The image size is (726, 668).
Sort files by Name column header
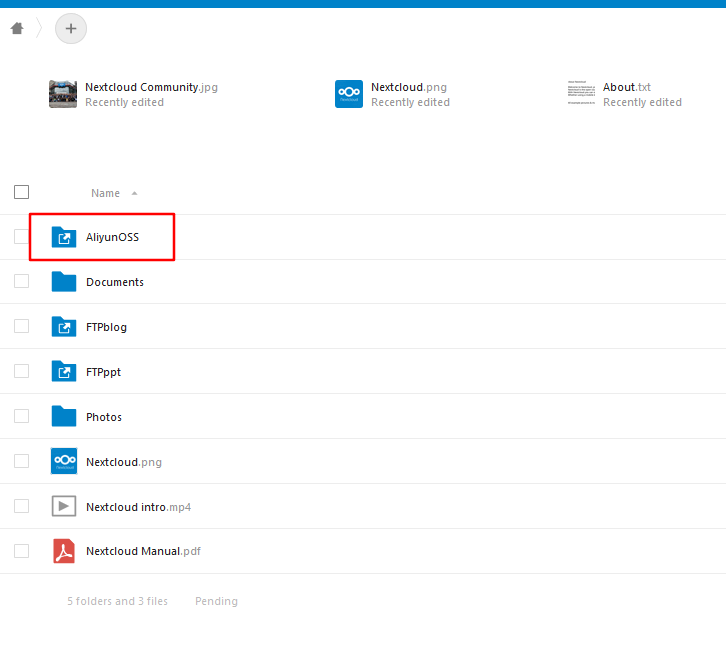tap(105, 193)
